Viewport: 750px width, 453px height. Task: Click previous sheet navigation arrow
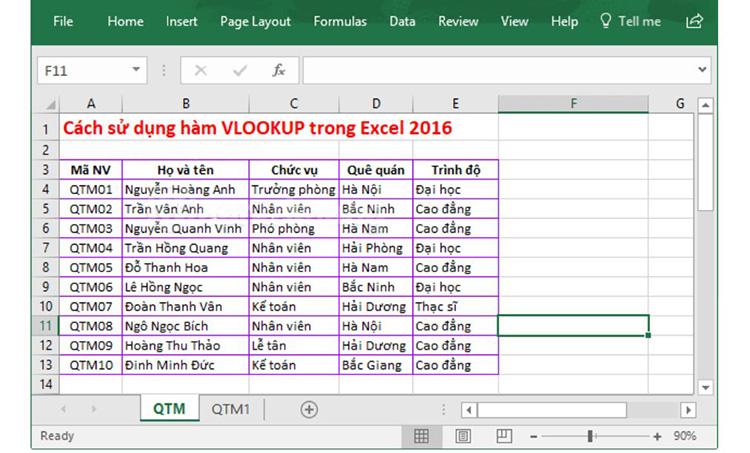(63, 409)
